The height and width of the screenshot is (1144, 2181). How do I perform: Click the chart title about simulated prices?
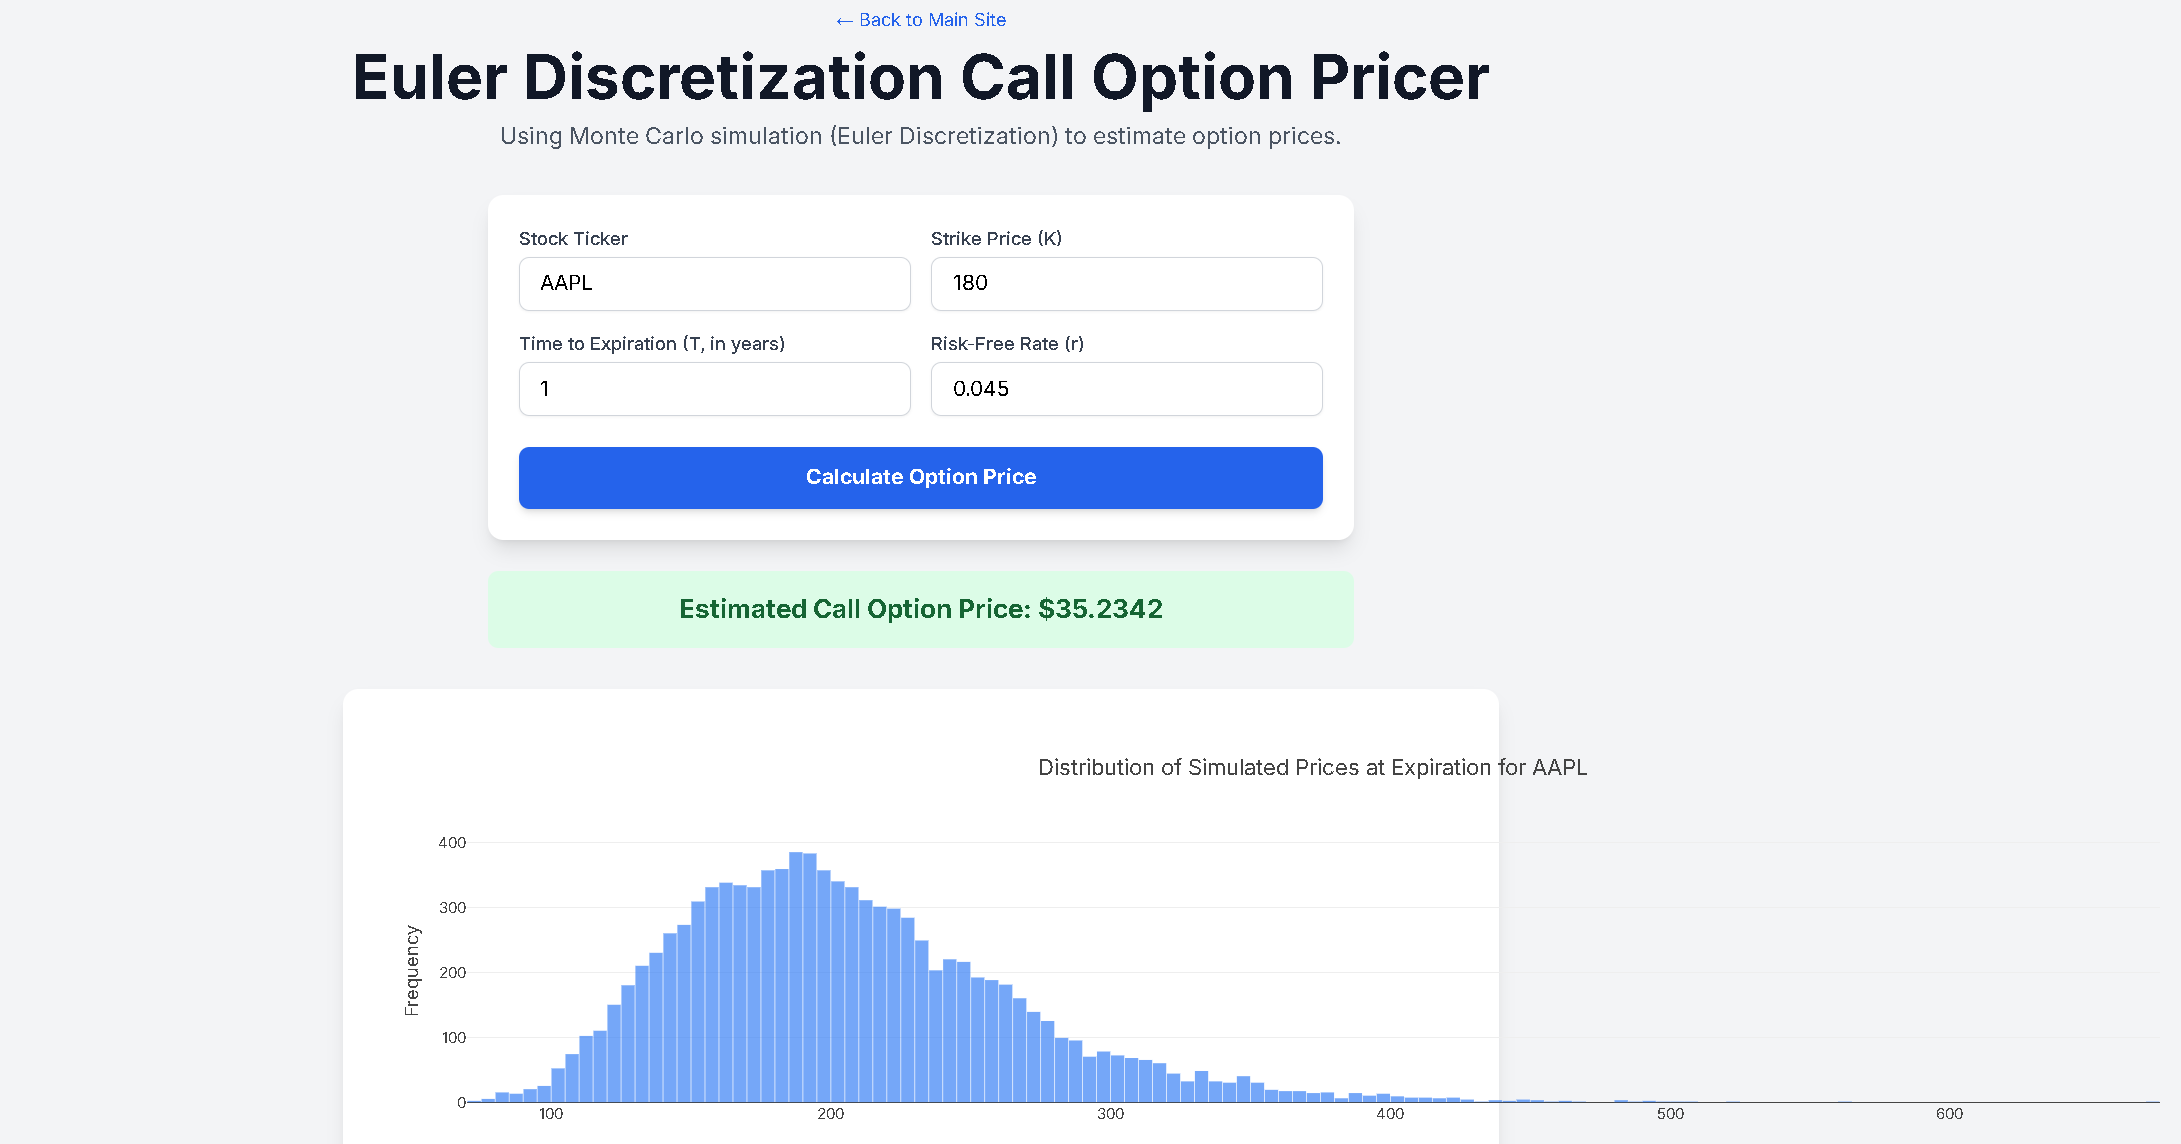pos(1312,767)
